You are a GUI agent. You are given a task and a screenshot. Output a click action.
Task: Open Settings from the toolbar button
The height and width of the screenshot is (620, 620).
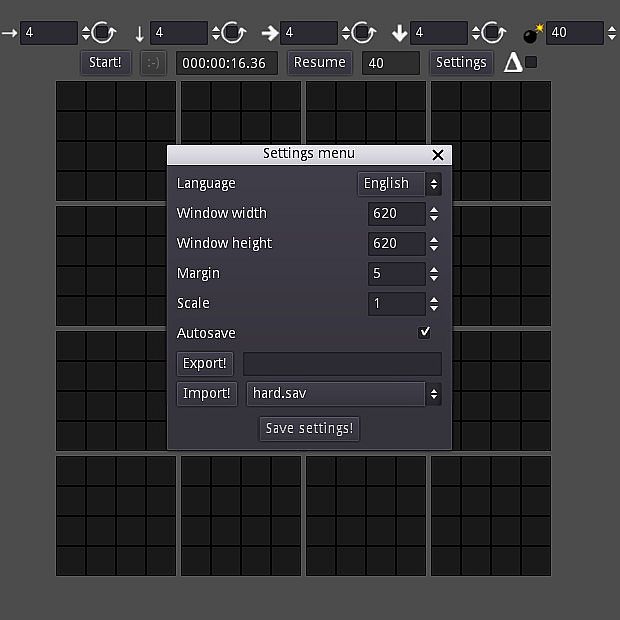[461, 62]
